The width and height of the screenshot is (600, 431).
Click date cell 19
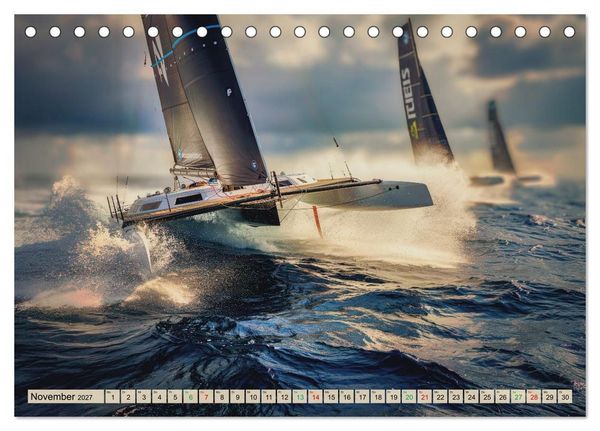(x=394, y=397)
